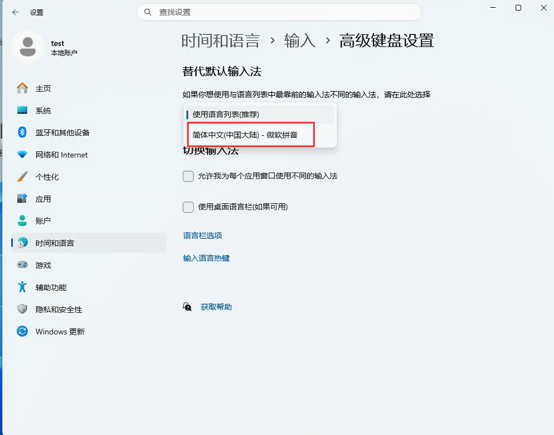
Task: Click the 获取帮助 link
Action: click(216, 307)
